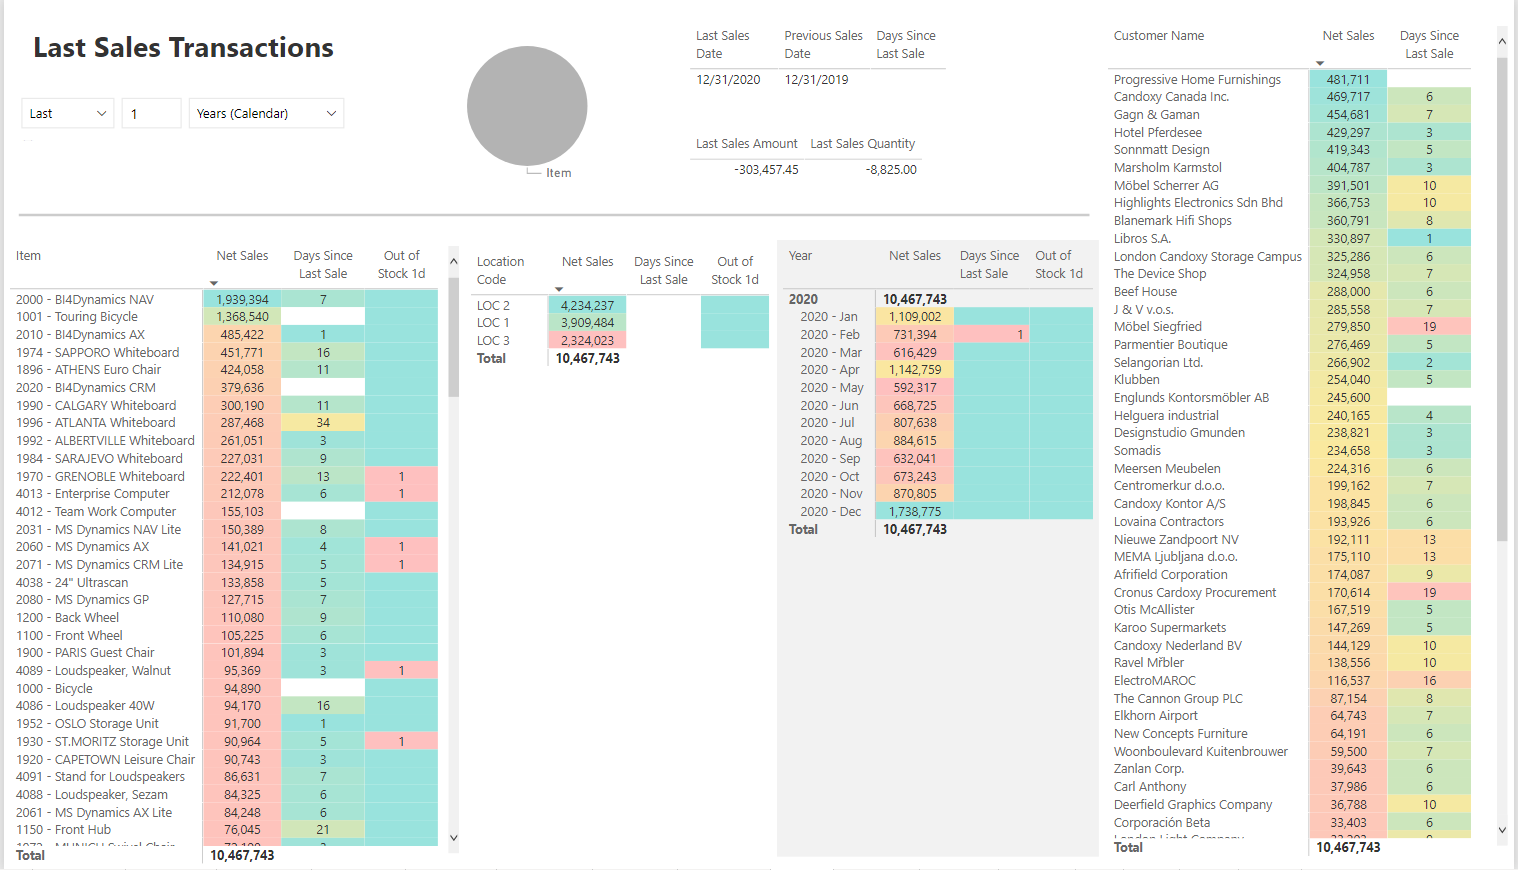Viewport: 1518px width, 870px height.
Task: Select location row LOC 1
Action: (493, 323)
